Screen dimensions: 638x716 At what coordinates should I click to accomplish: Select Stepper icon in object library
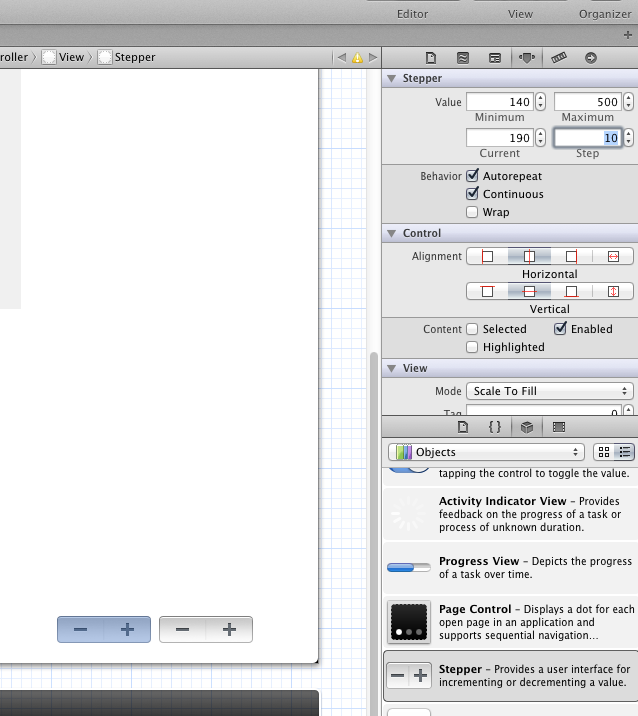[409, 675]
